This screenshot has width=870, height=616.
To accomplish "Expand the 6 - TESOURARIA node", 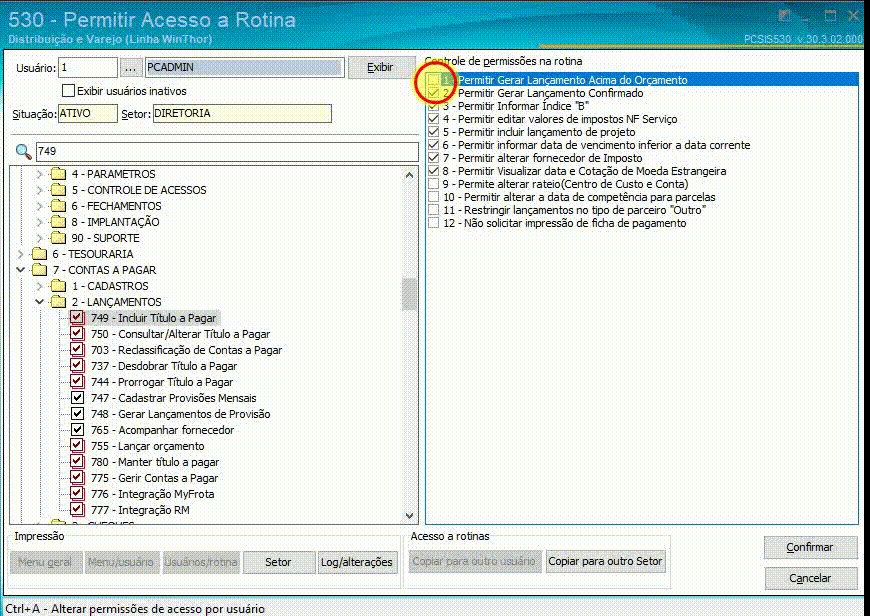I will [x=21, y=254].
